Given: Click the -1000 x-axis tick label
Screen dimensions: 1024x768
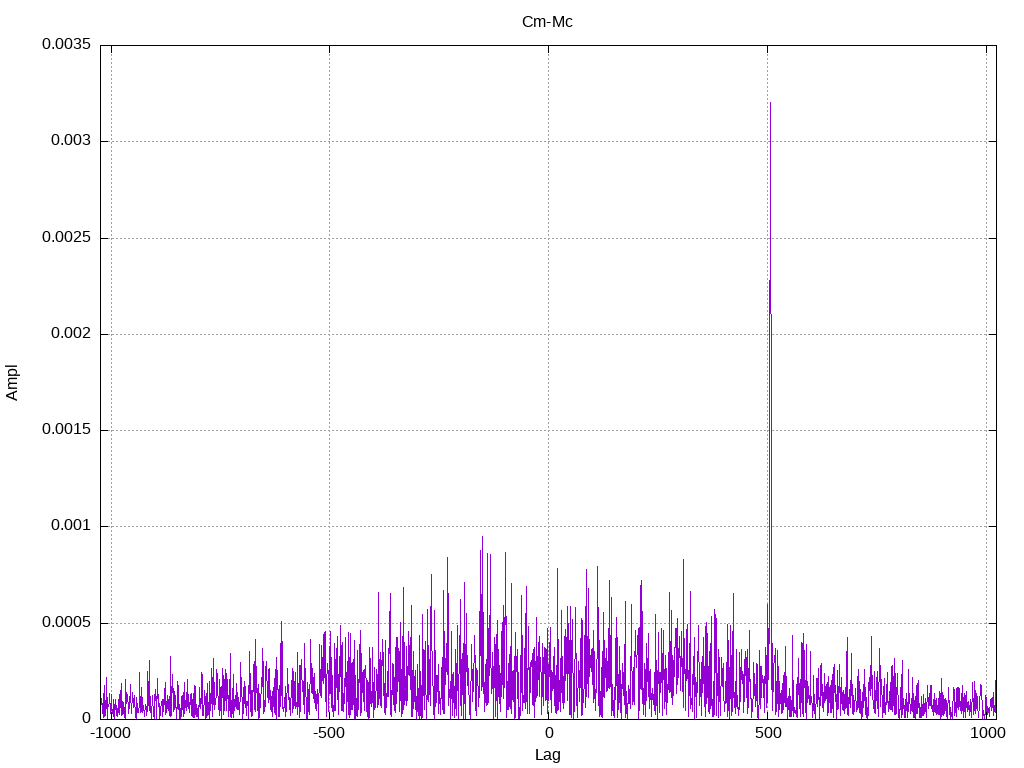Looking at the screenshot, I should point(110,733).
